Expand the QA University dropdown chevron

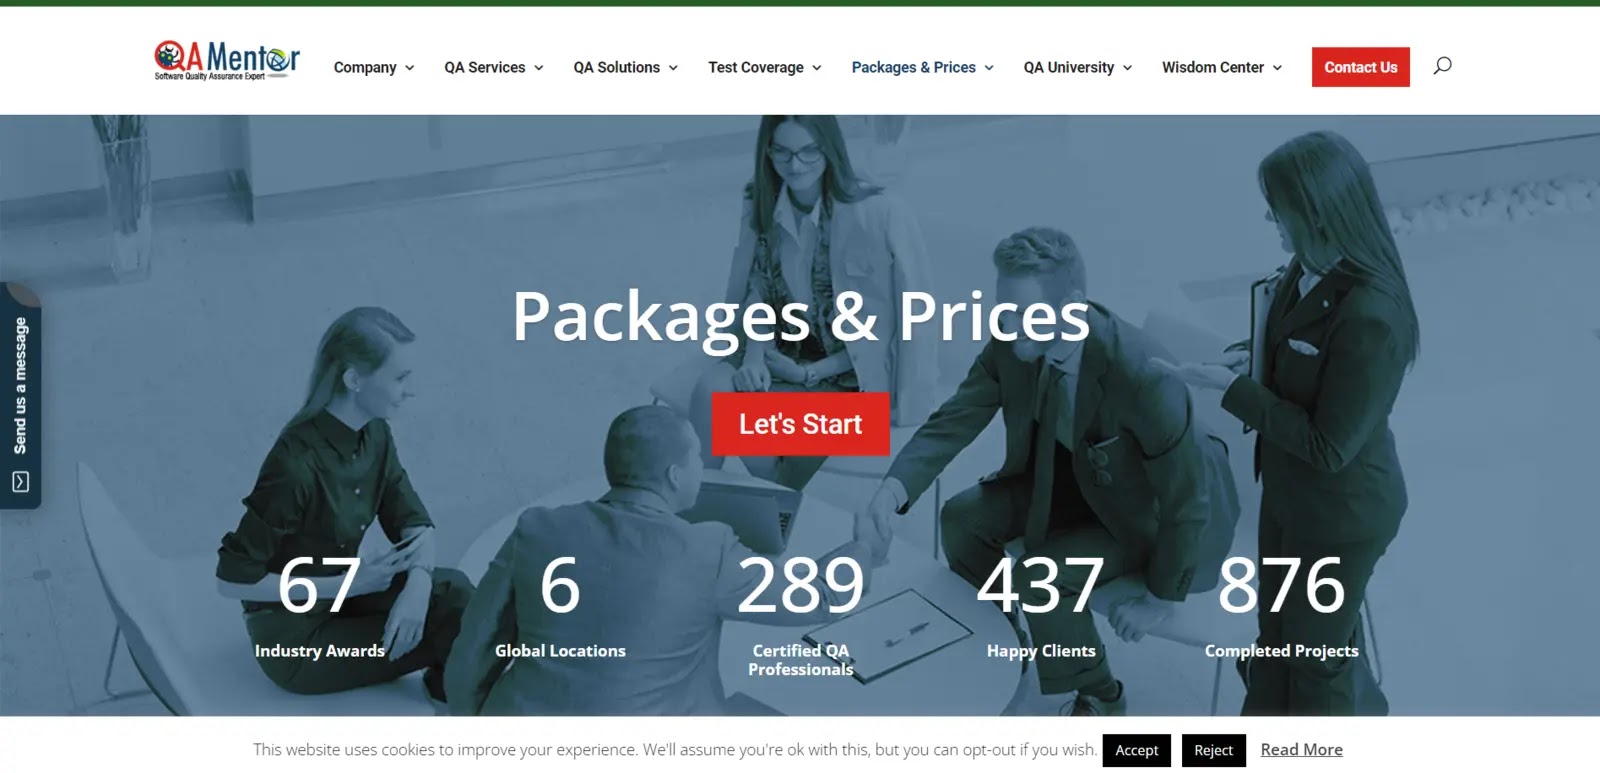click(1127, 68)
